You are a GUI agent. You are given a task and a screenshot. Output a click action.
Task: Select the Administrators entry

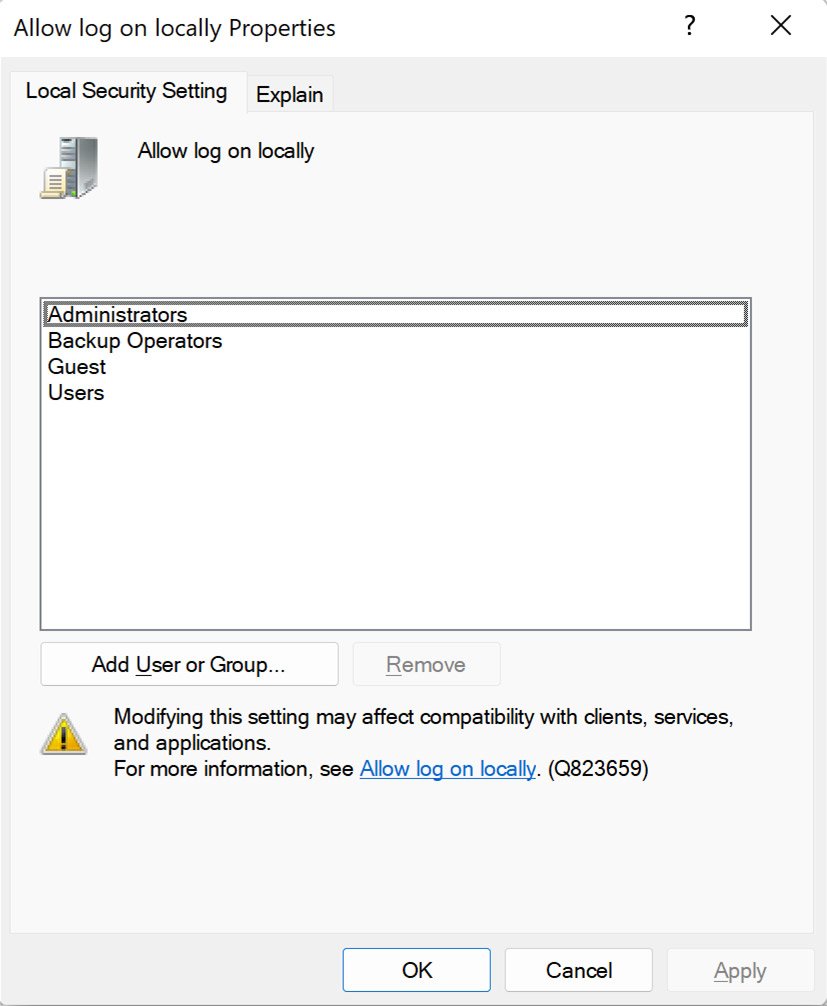pos(117,314)
